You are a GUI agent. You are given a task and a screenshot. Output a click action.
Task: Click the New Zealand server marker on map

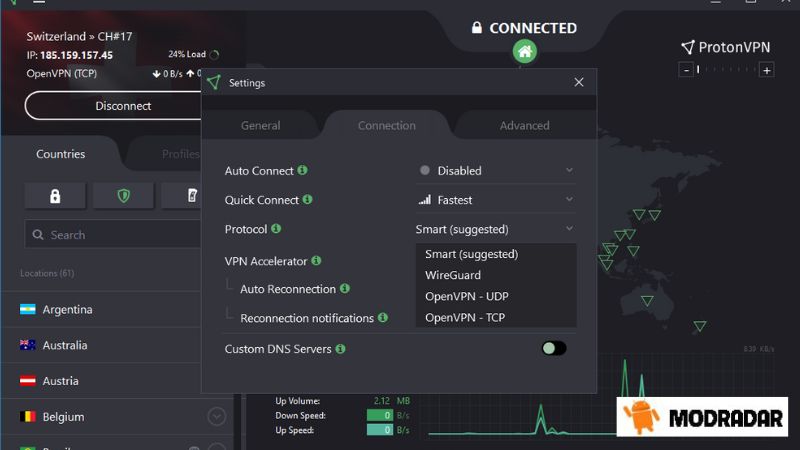pyautogui.click(x=700, y=326)
